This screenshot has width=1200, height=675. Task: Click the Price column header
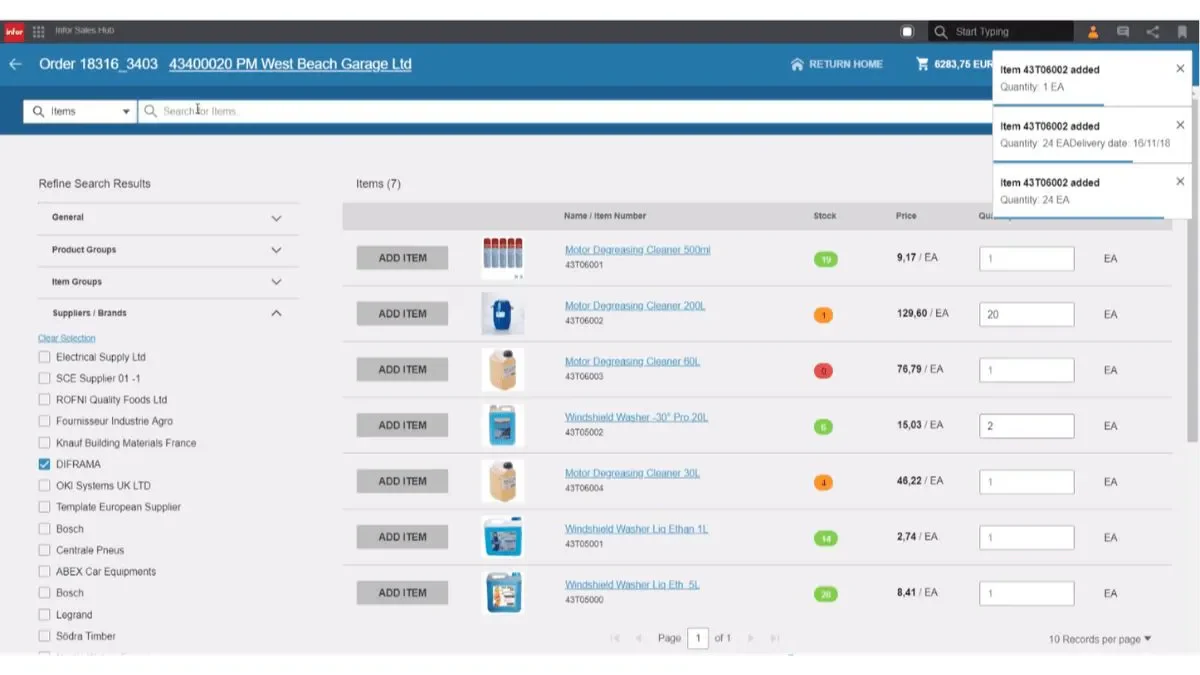(x=906, y=216)
